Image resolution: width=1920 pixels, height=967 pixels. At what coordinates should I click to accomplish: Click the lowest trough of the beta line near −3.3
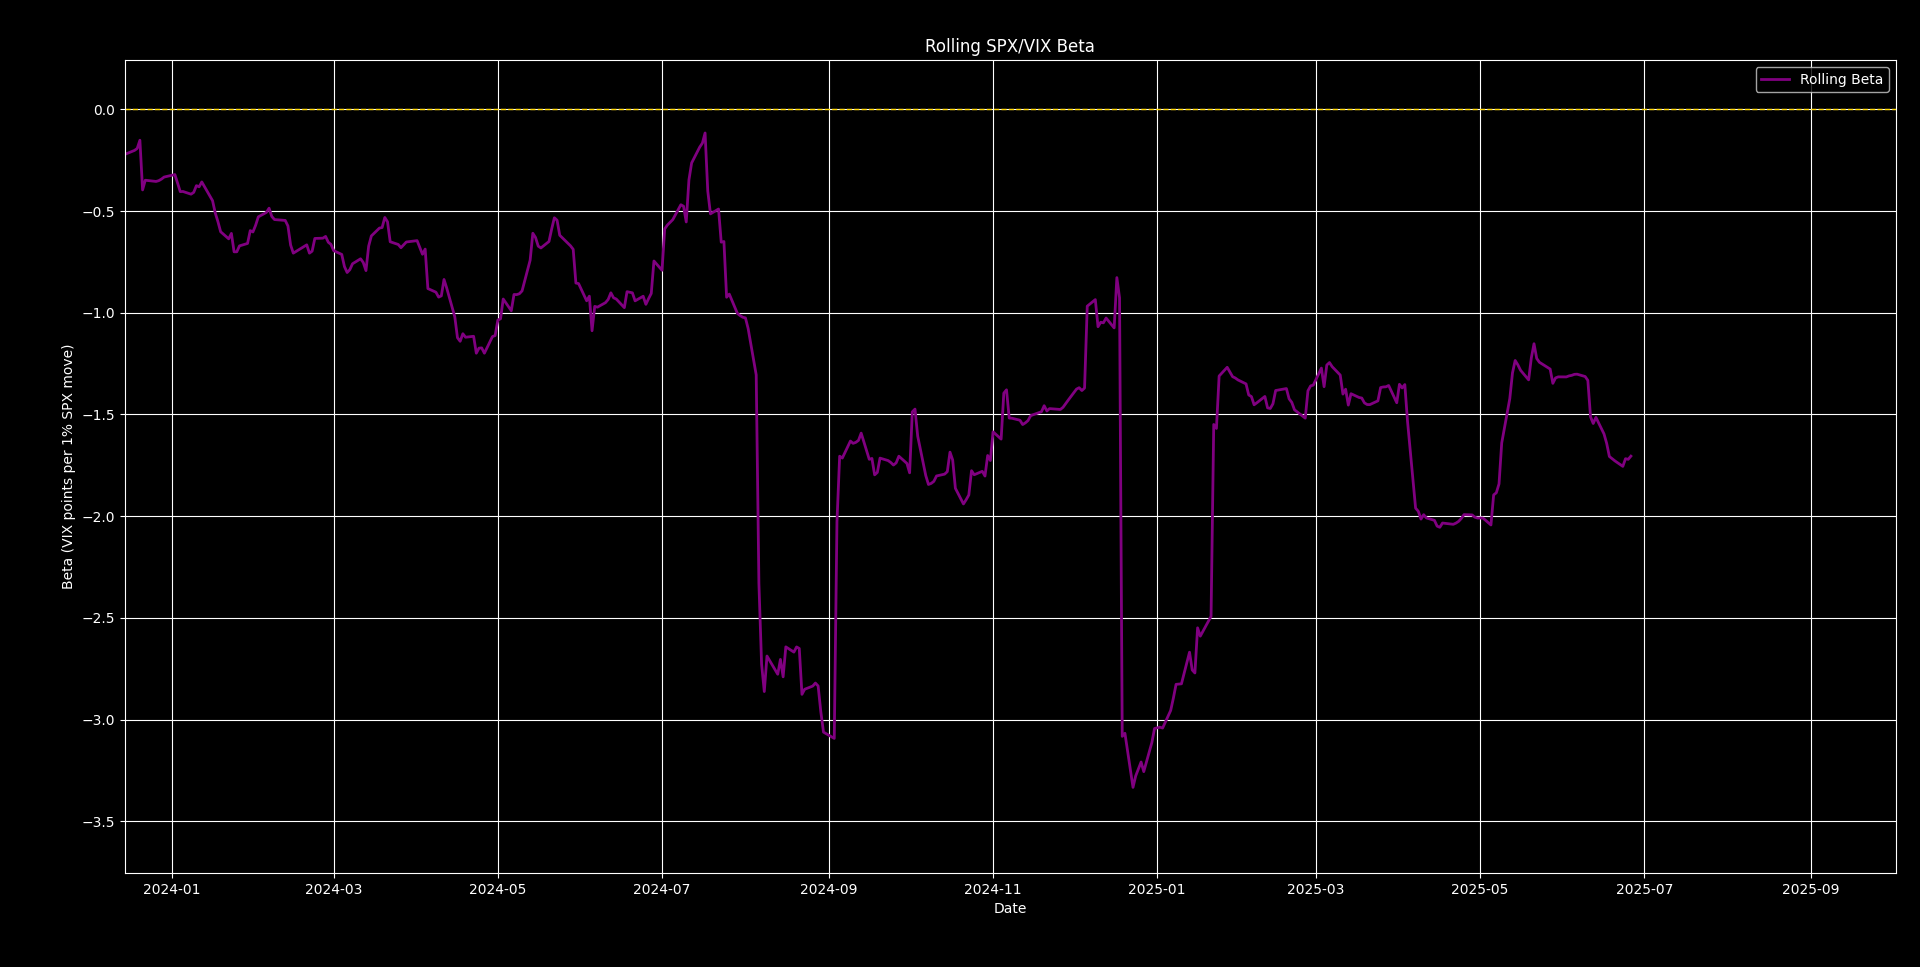click(x=1133, y=787)
